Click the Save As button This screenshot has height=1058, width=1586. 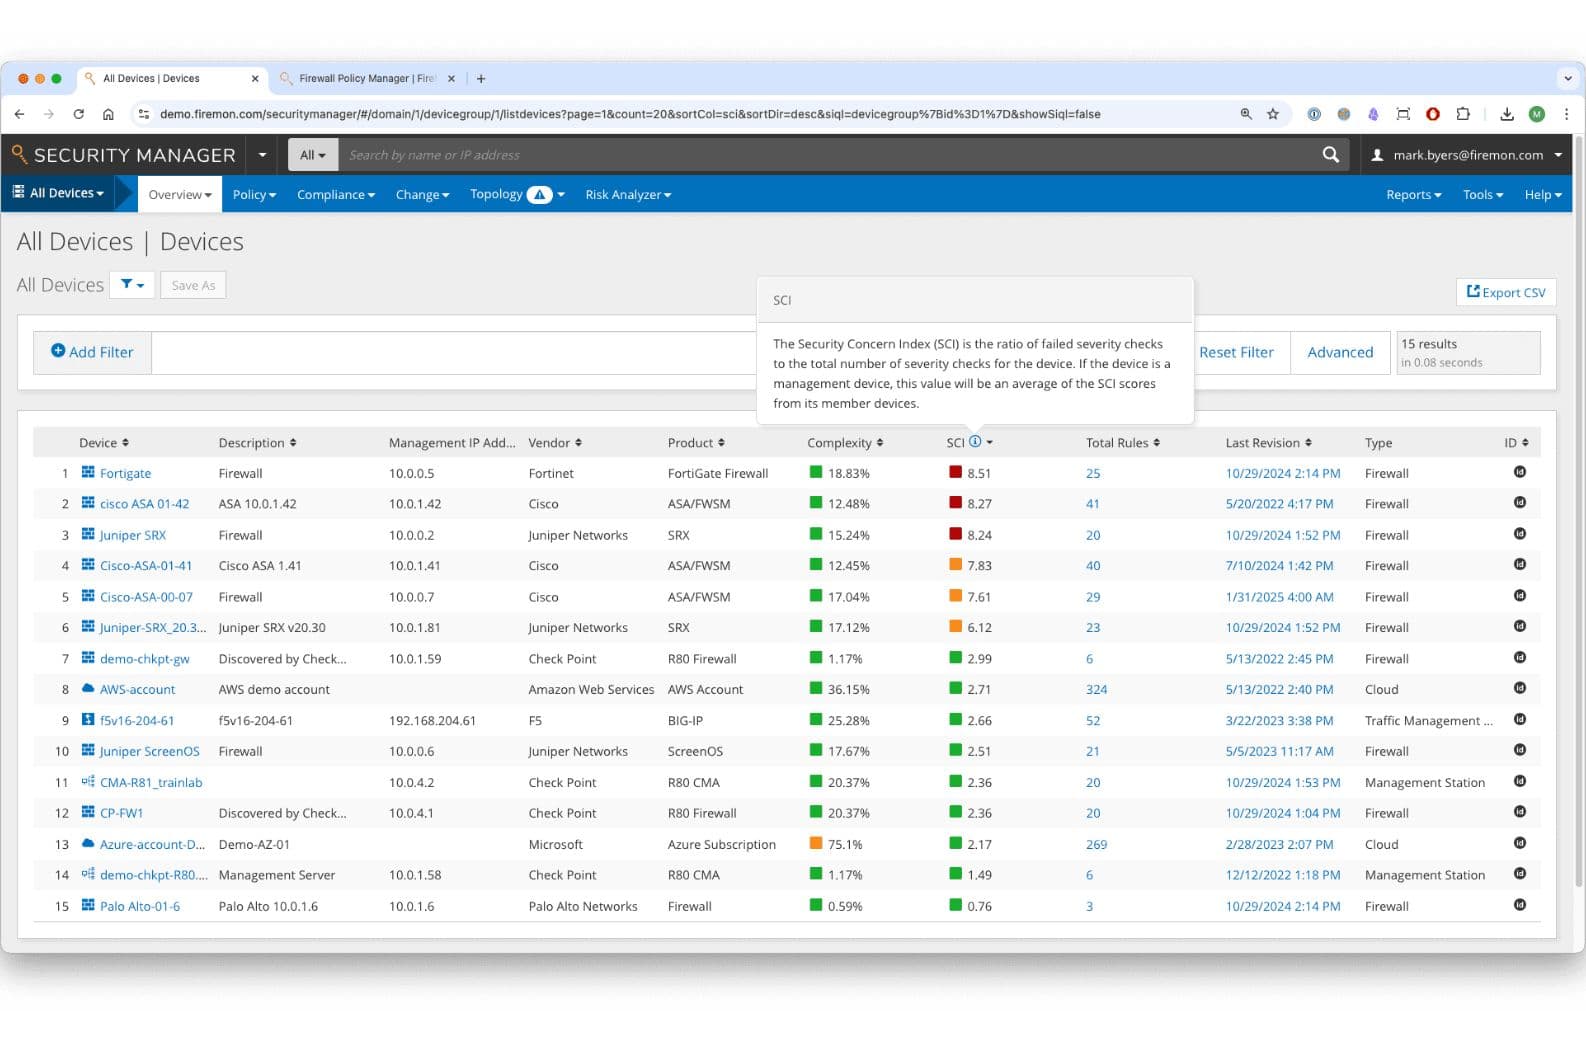193,285
